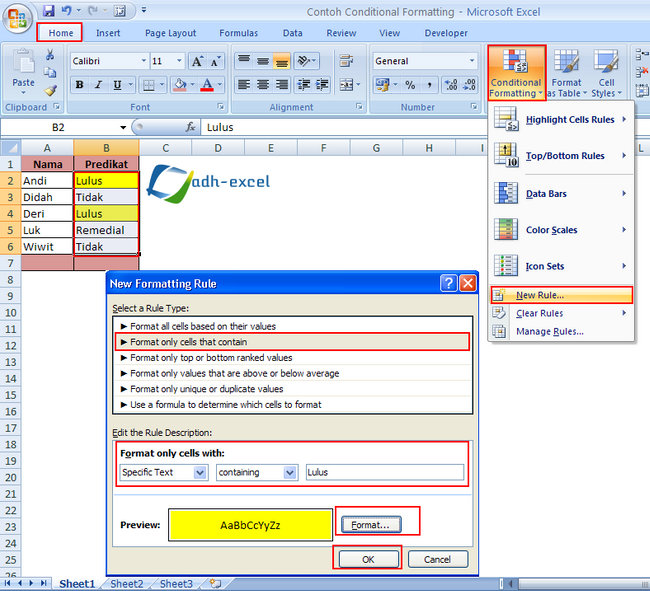Decrease font size with Shrink Font
650x591 pixels.
tap(215, 61)
